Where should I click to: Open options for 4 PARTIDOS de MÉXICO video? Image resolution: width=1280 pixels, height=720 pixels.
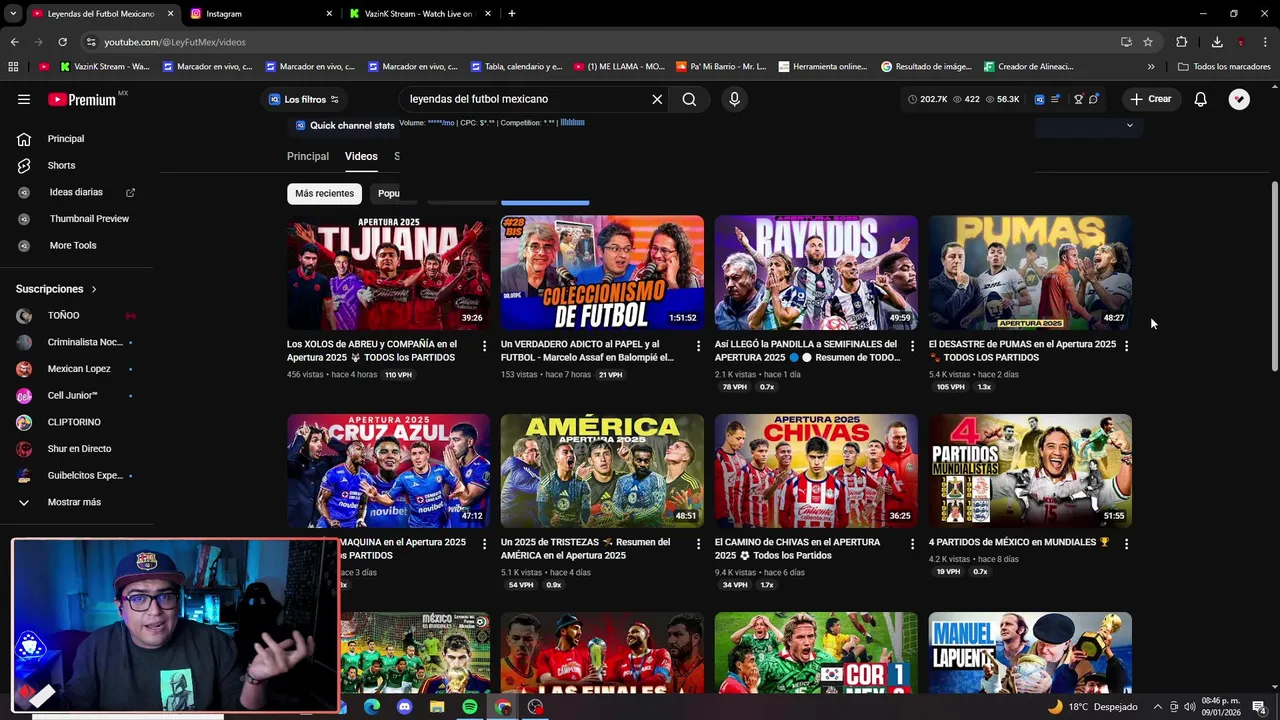coord(1126,544)
